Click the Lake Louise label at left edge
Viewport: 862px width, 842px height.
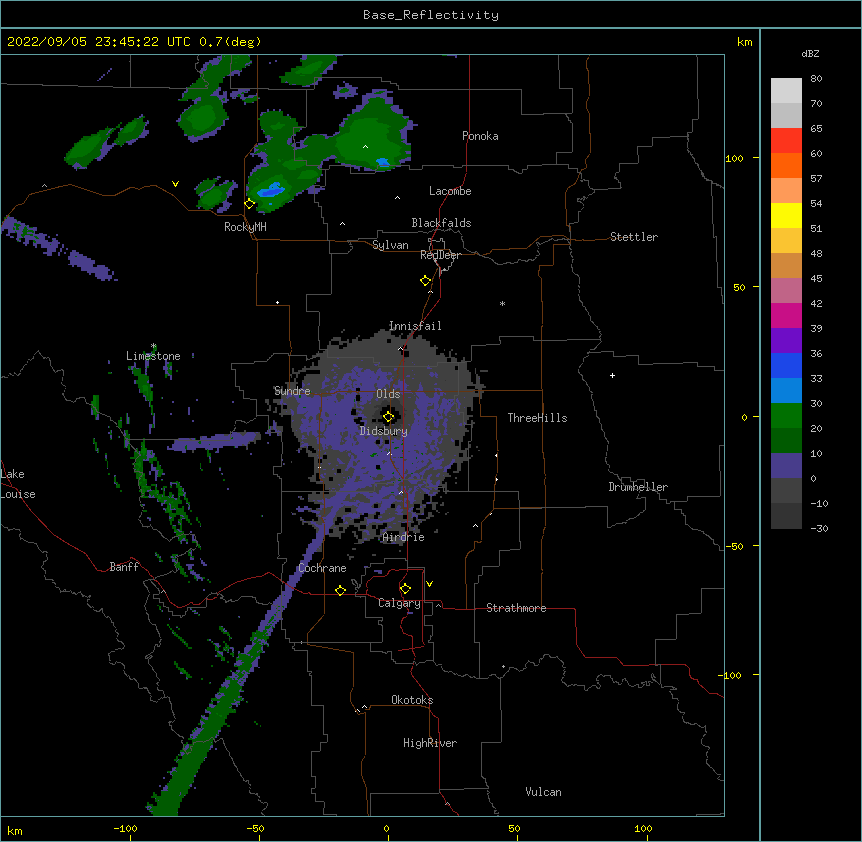pos(18,484)
